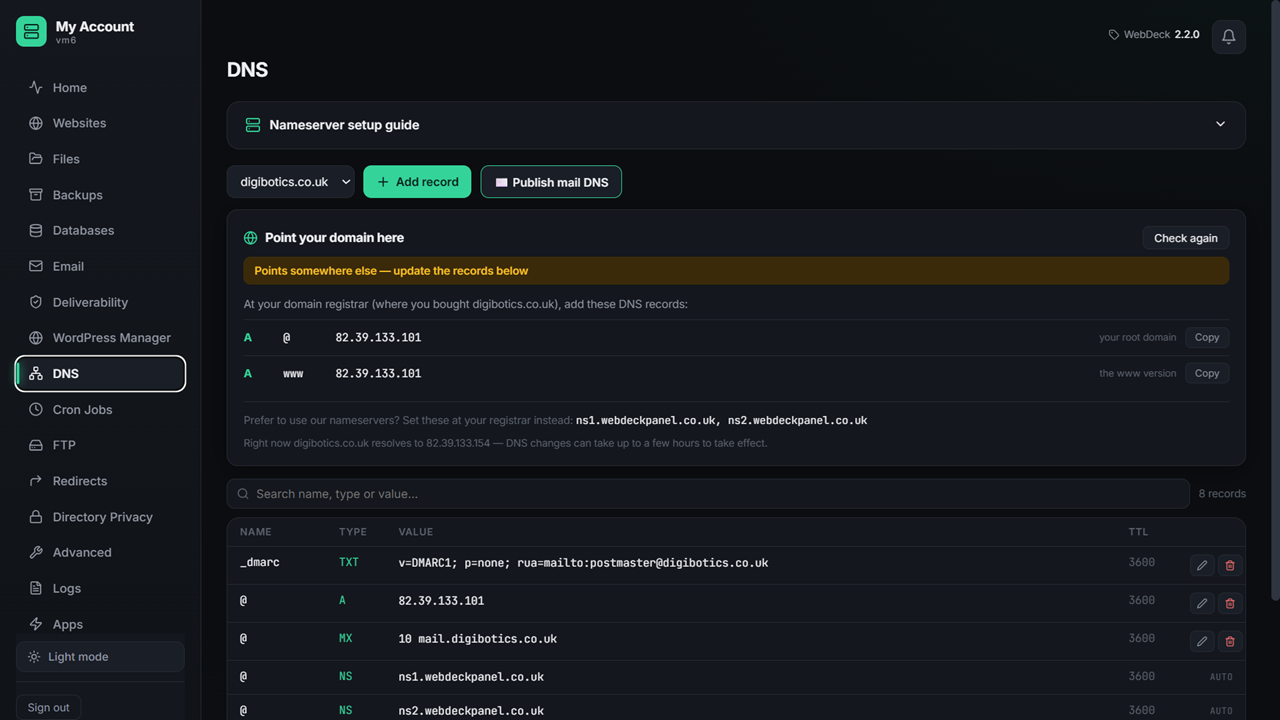Delete the 82.39.133.101 A record
1280x720 pixels.
click(x=1230, y=603)
